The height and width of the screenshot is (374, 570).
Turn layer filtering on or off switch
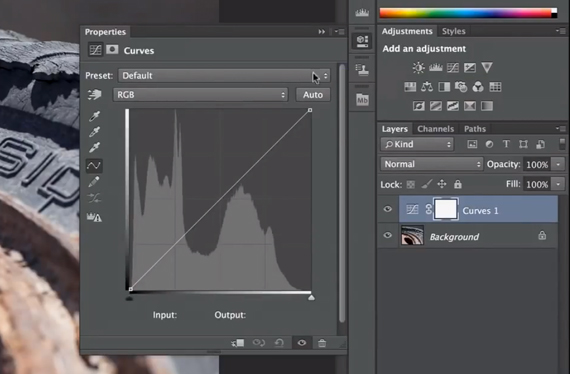562,144
